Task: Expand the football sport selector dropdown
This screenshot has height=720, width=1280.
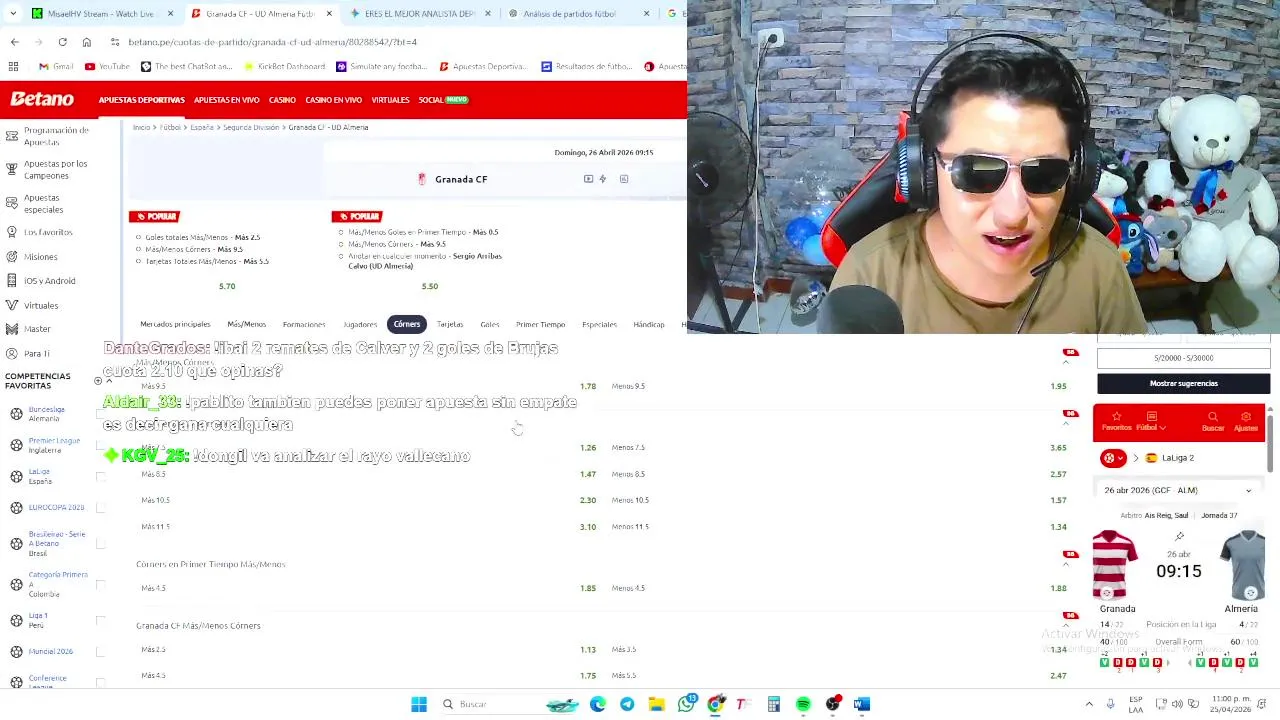Action: point(1113,458)
